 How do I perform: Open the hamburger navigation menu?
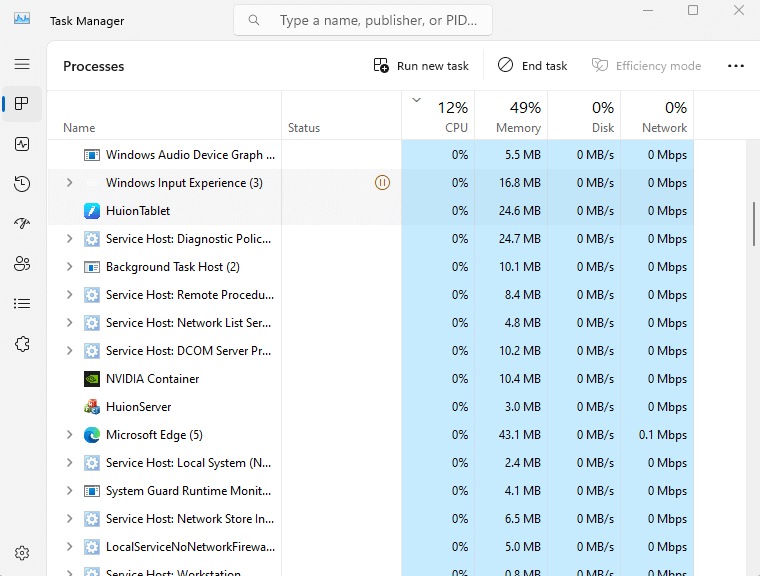pyautogui.click(x=22, y=64)
